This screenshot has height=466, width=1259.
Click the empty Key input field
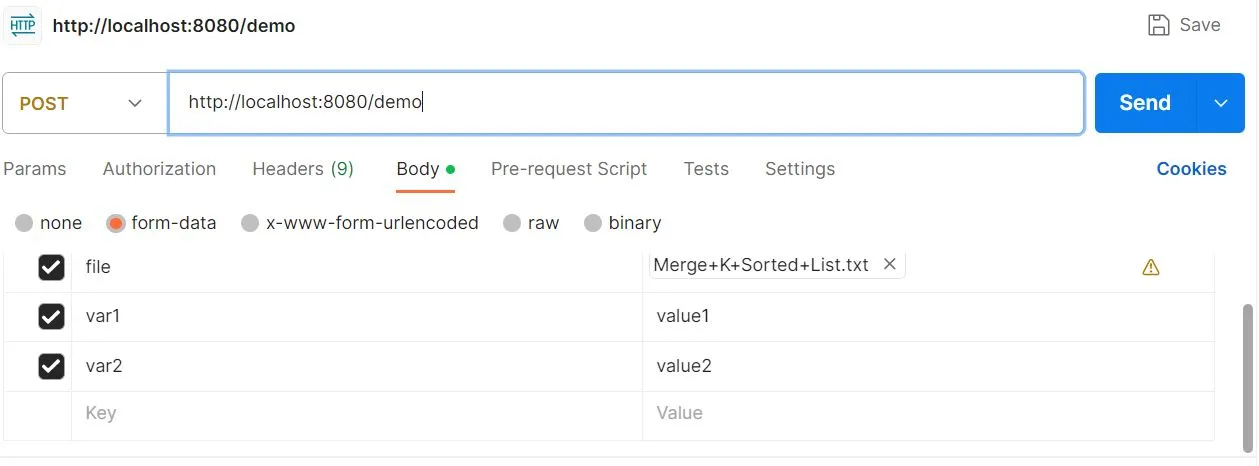(x=356, y=413)
